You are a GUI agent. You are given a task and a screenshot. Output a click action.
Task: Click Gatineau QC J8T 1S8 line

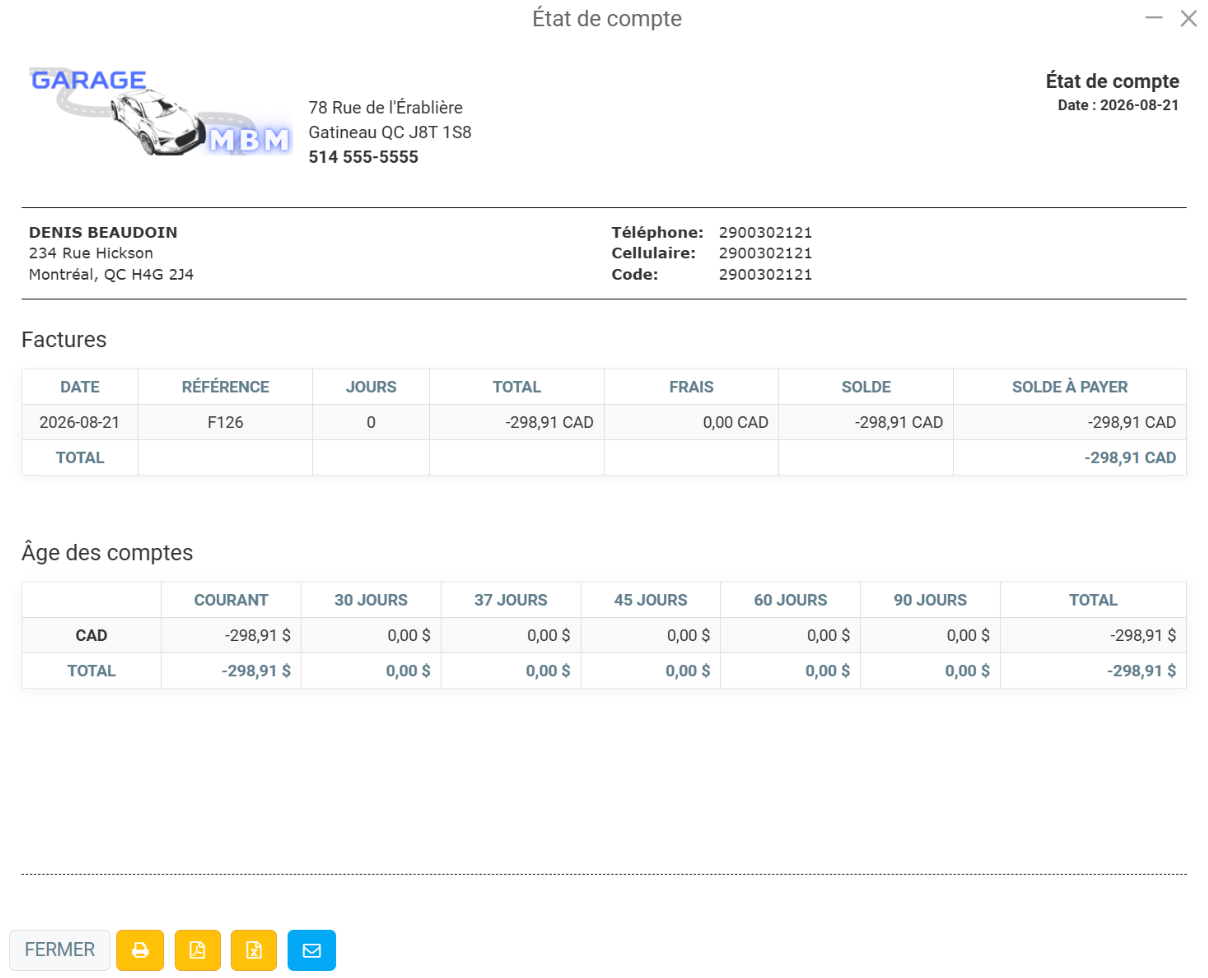click(390, 132)
